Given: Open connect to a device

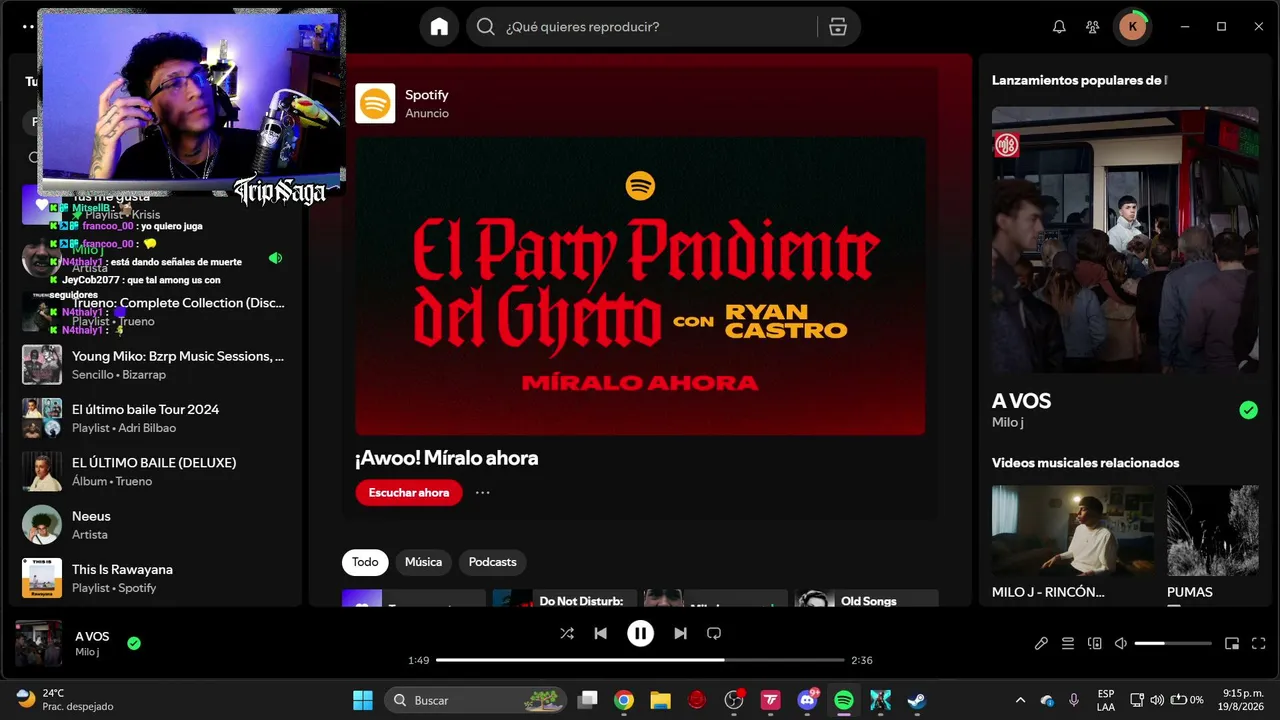Looking at the screenshot, I should pos(1095,643).
